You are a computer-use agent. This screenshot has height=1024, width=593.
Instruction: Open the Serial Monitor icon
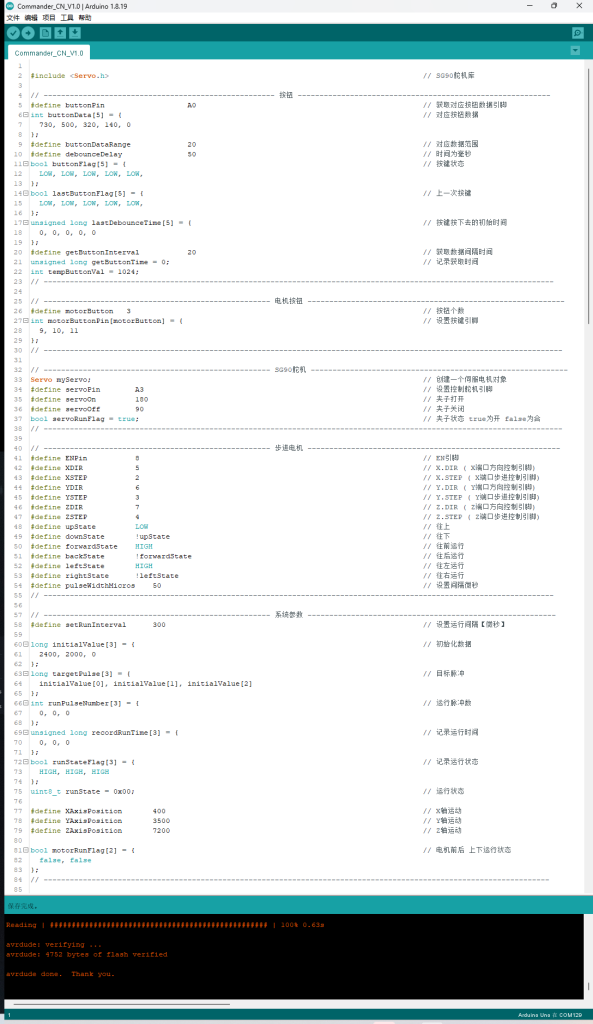pos(577,33)
